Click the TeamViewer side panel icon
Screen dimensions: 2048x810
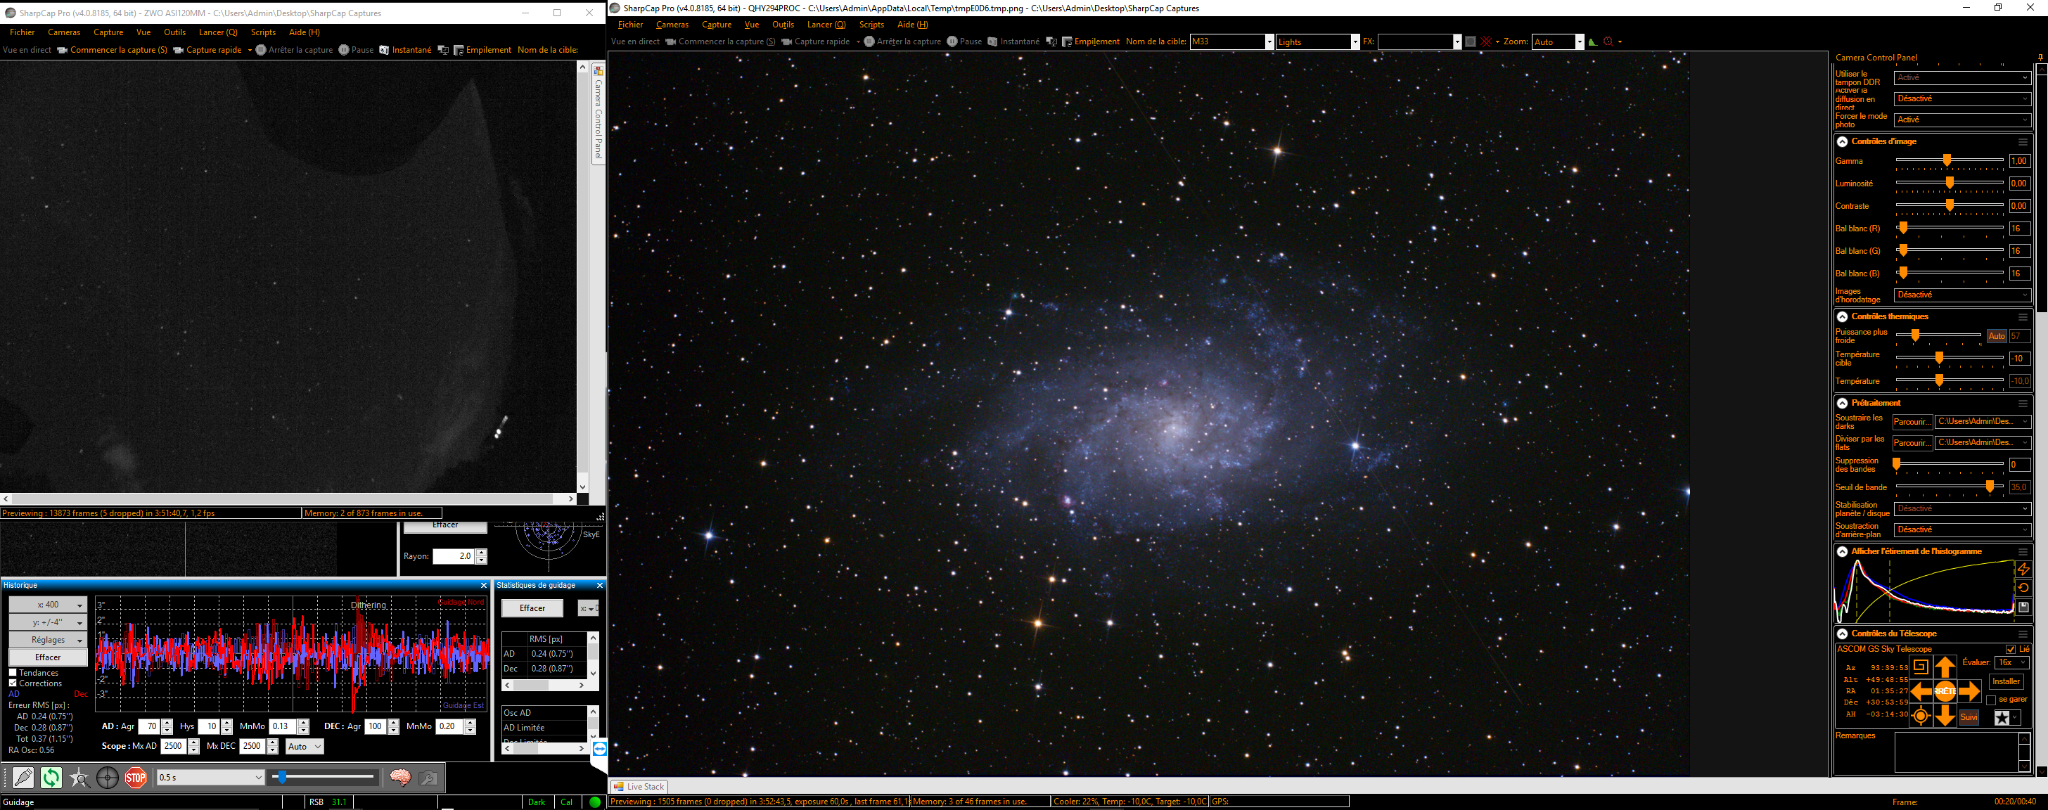[599, 748]
